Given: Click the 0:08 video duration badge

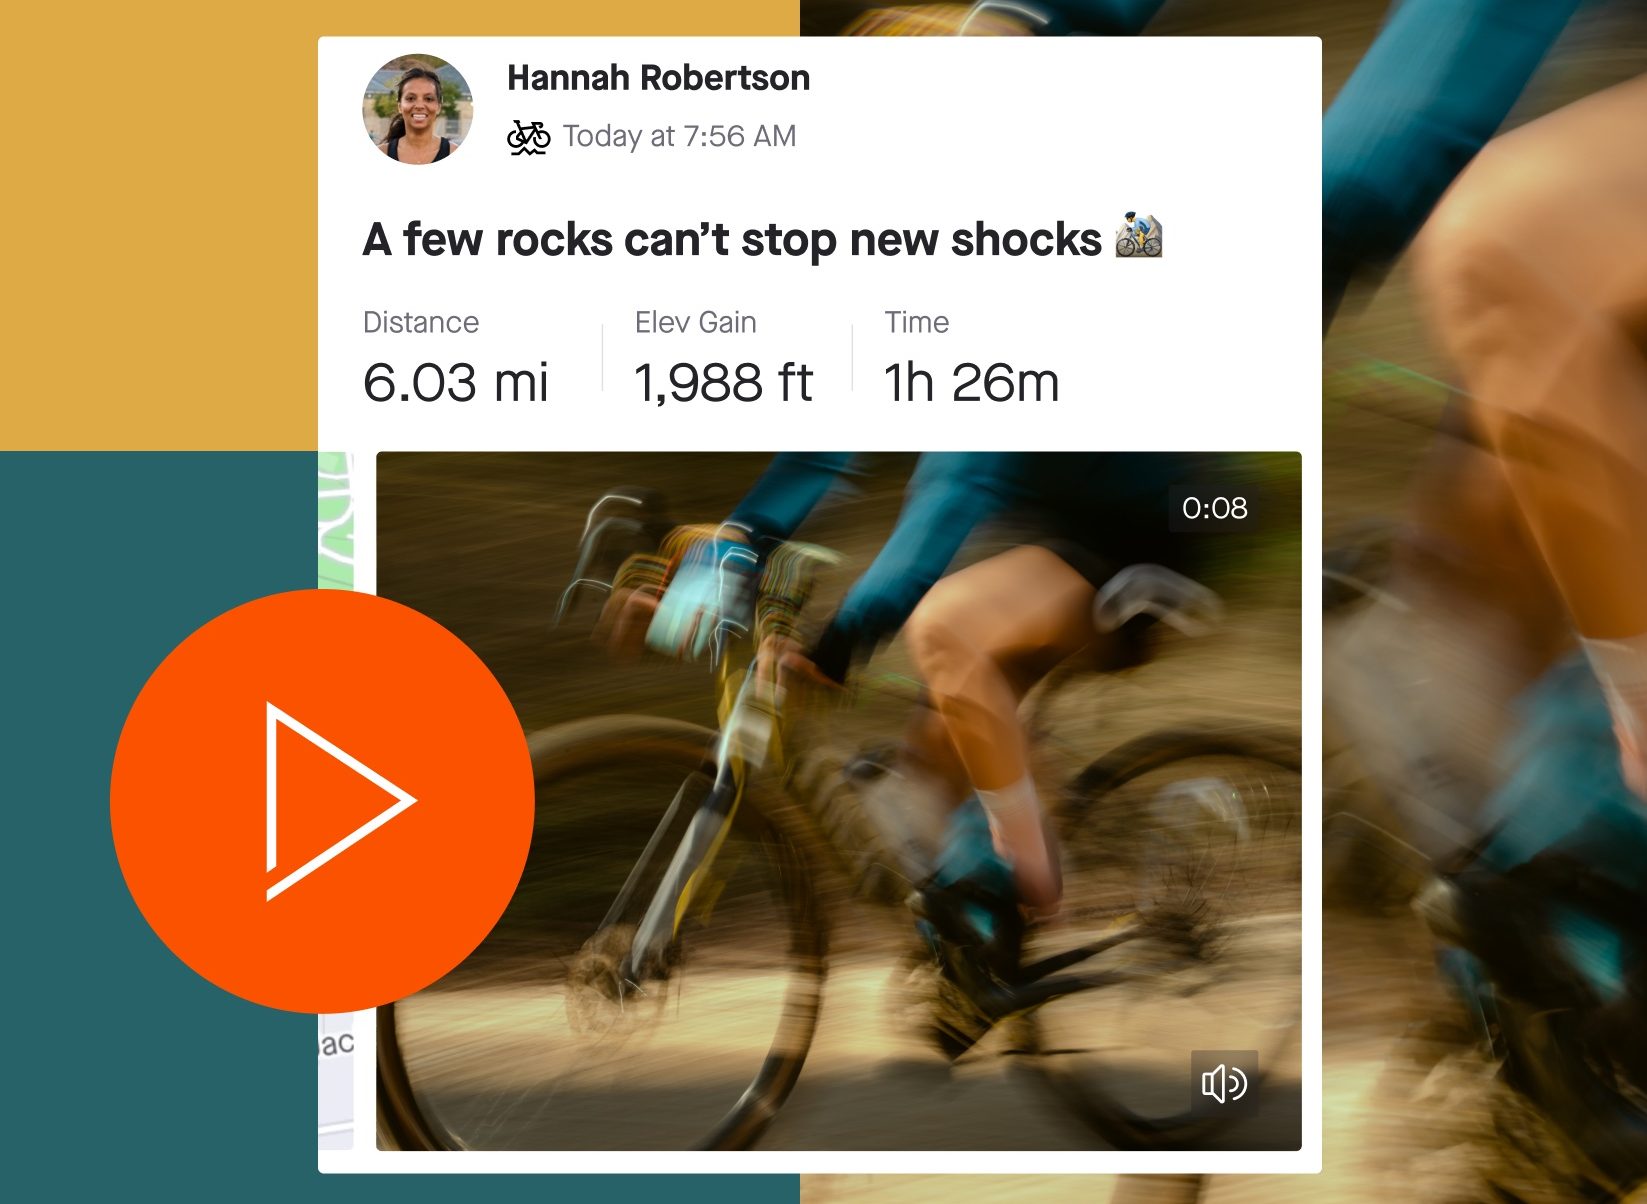Looking at the screenshot, I should tap(1214, 508).
